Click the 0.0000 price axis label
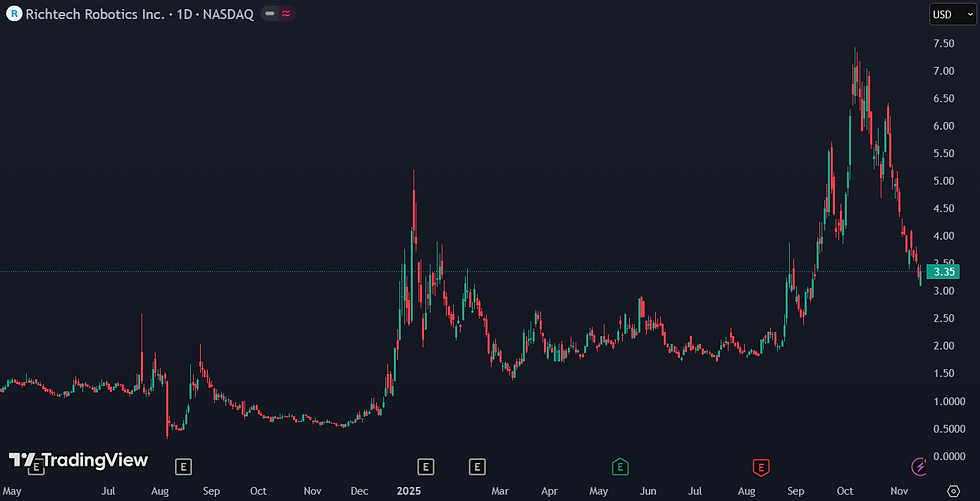980x501 pixels. pyautogui.click(x=949, y=456)
